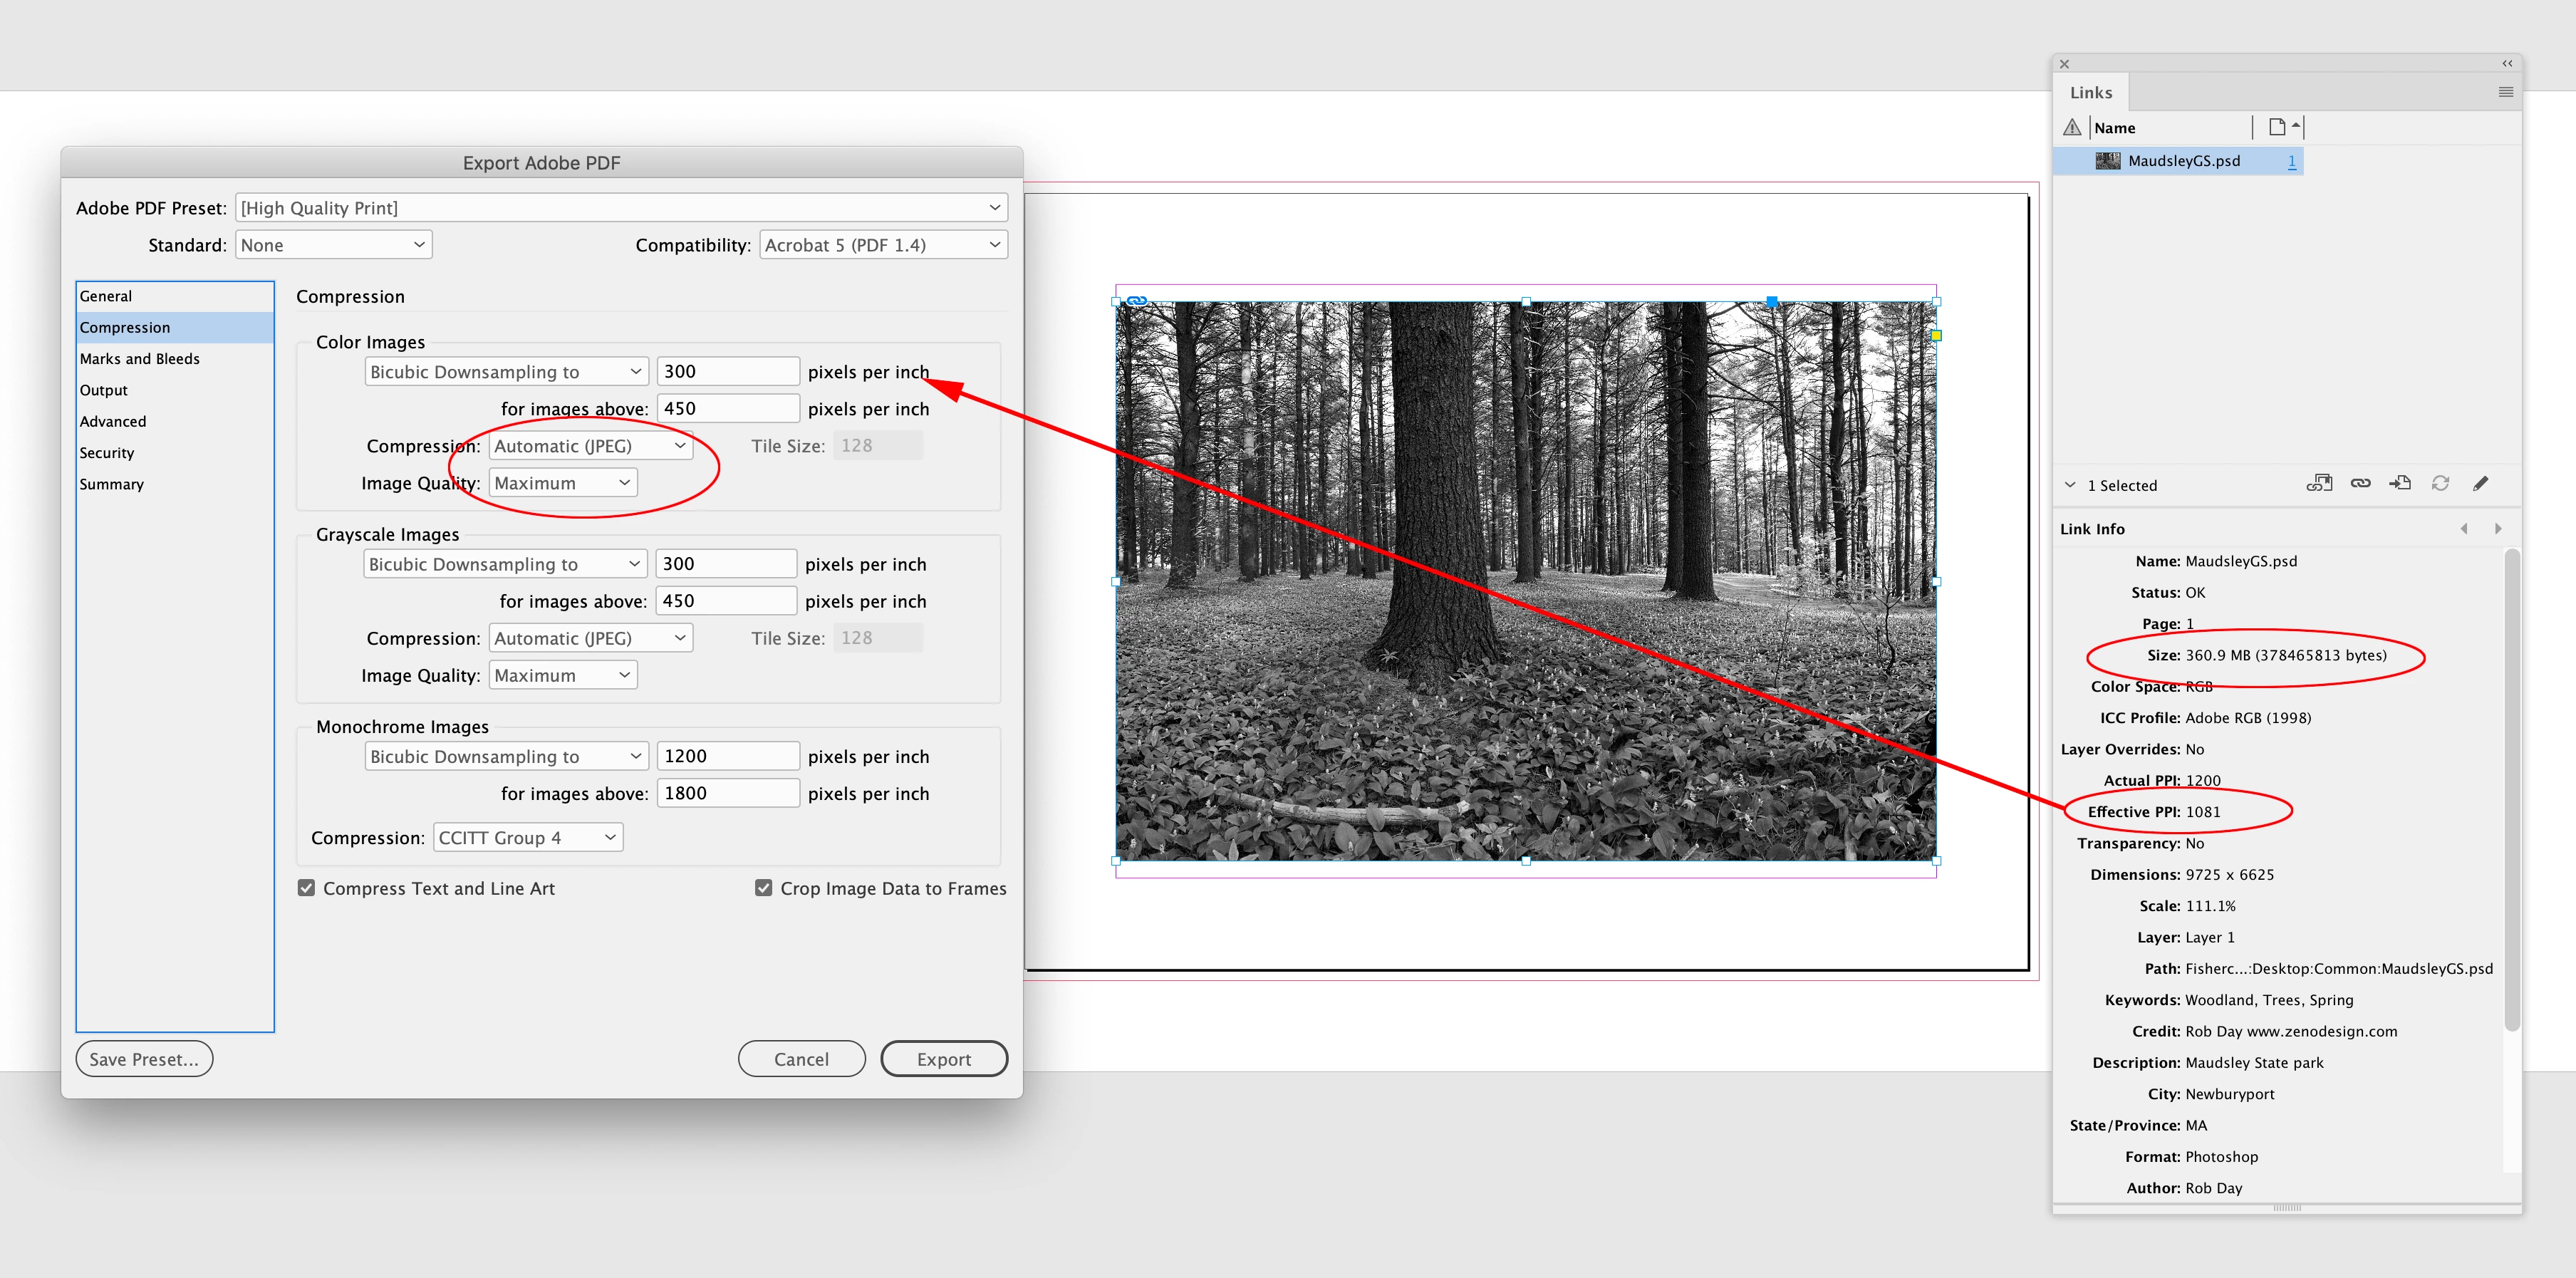Click Relink from CC Libraries icon
2576x1278 pixels.
click(2319, 484)
